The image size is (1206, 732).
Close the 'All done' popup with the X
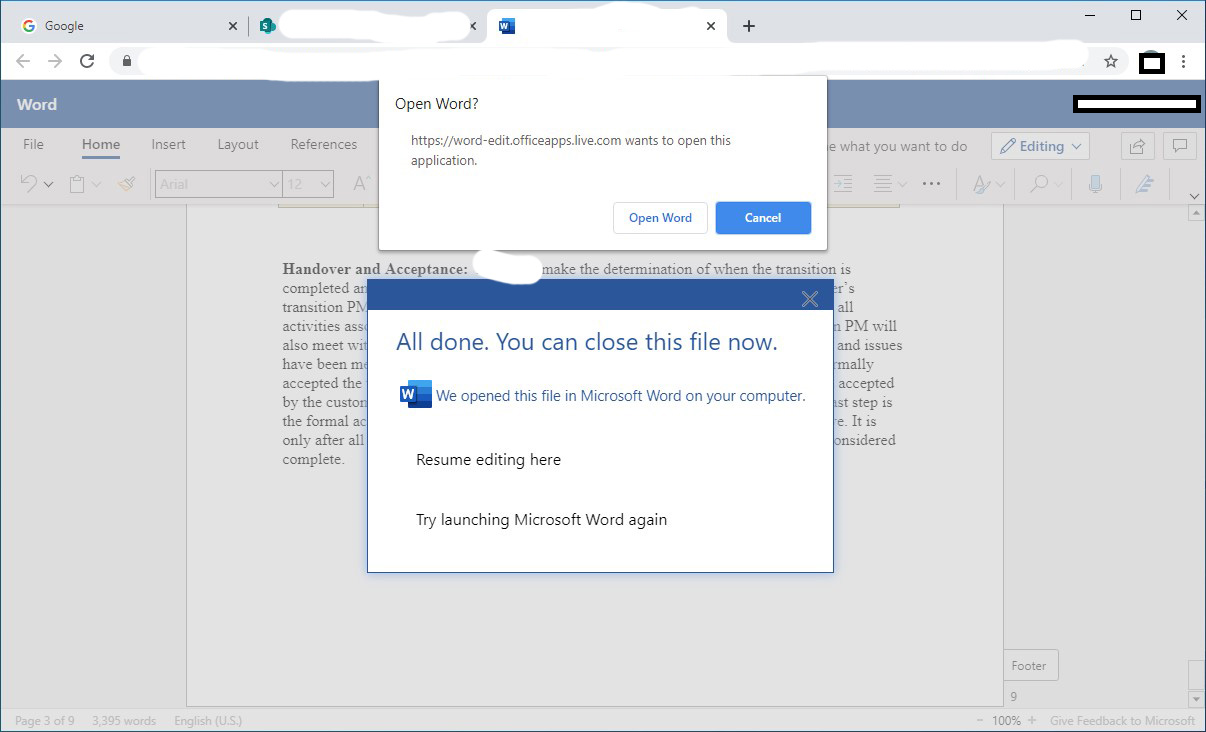point(810,298)
